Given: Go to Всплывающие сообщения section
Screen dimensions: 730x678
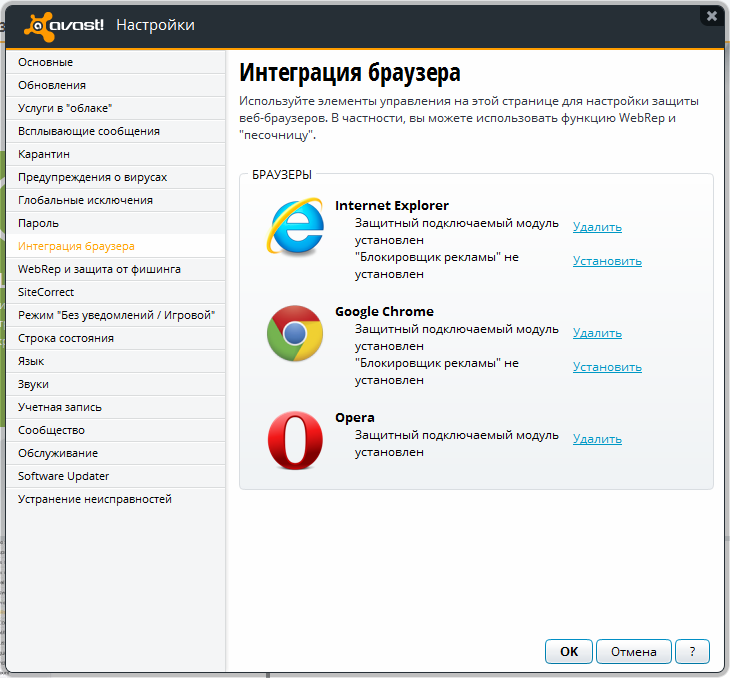Looking at the screenshot, I should (x=116, y=131).
